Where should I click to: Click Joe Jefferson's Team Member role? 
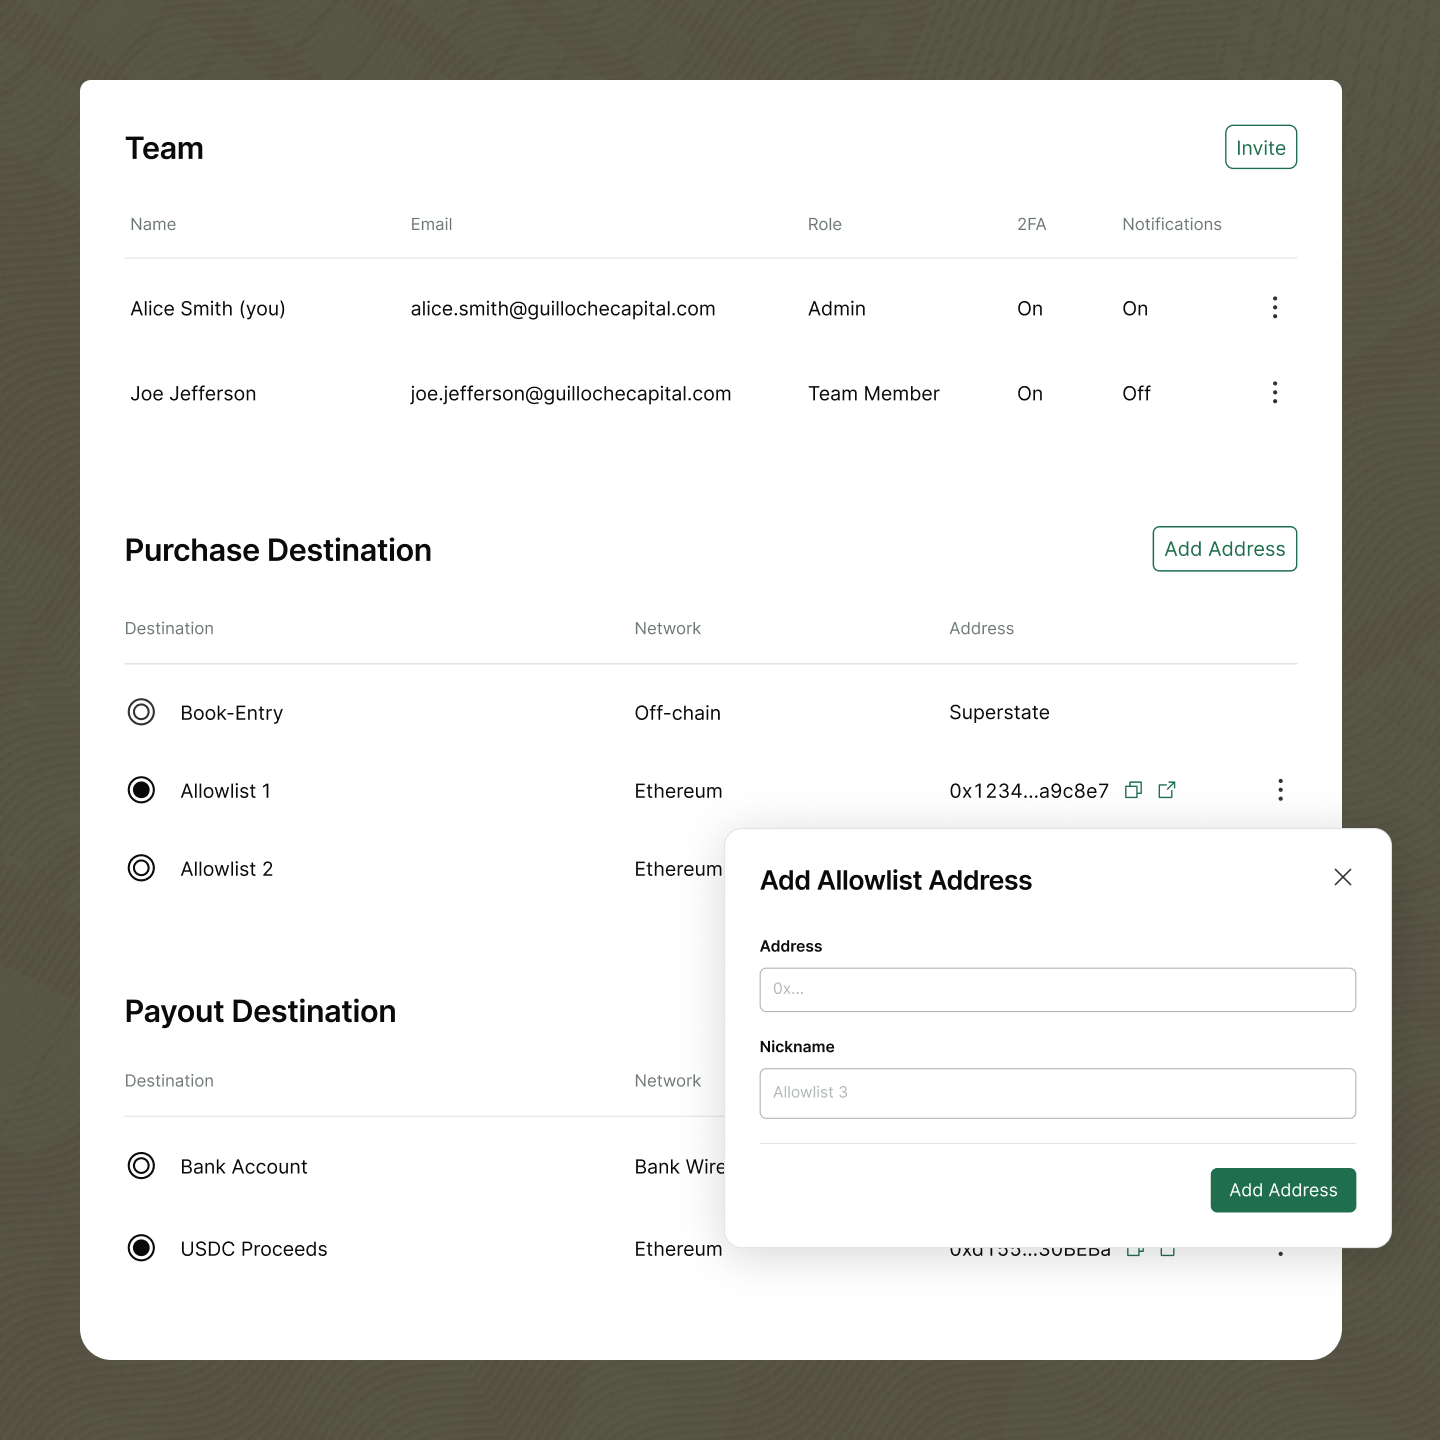tap(873, 394)
